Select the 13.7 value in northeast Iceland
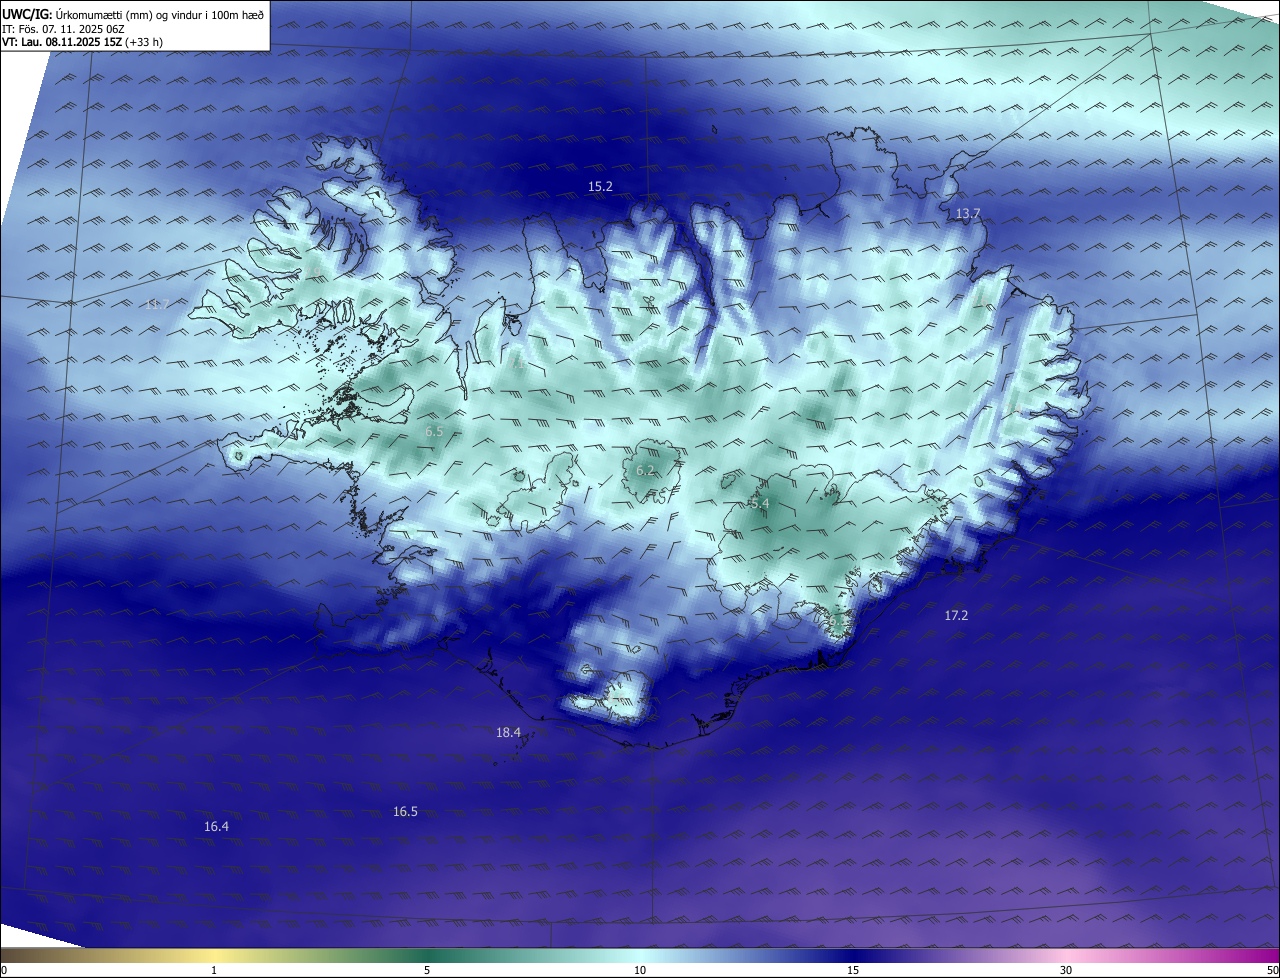 968,214
